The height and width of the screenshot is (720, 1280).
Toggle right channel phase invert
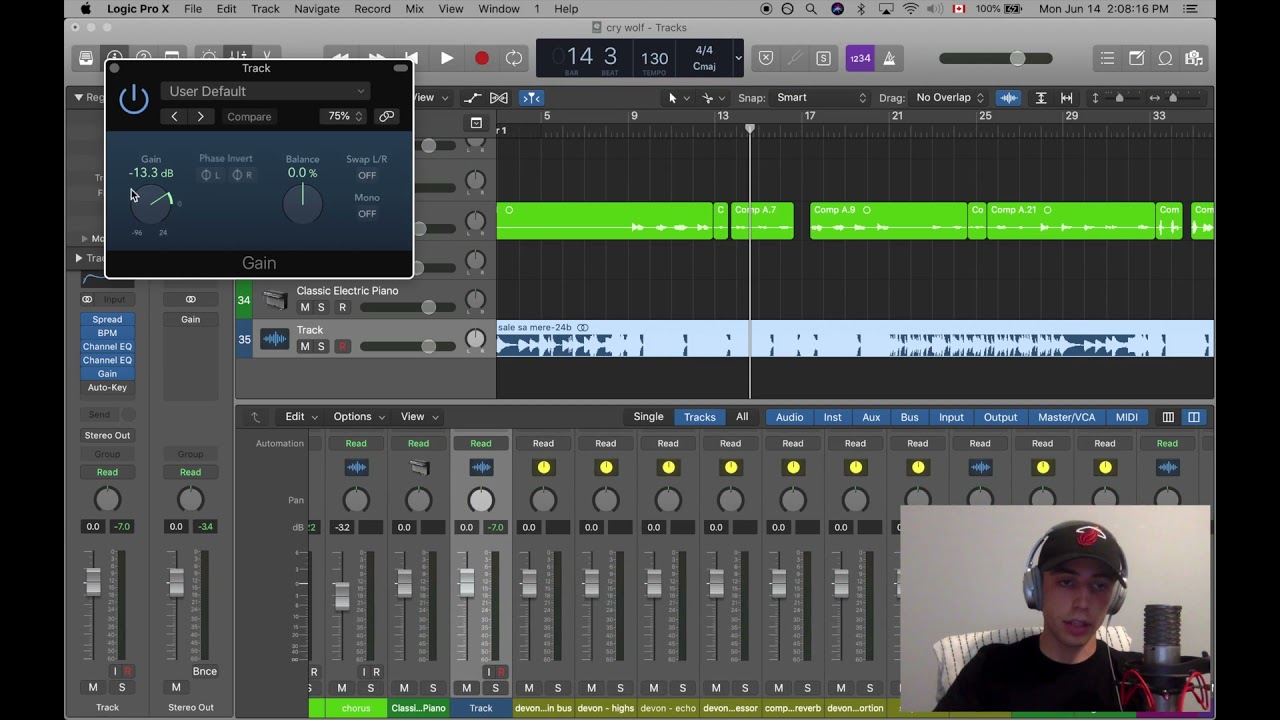click(x=242, y=175)
